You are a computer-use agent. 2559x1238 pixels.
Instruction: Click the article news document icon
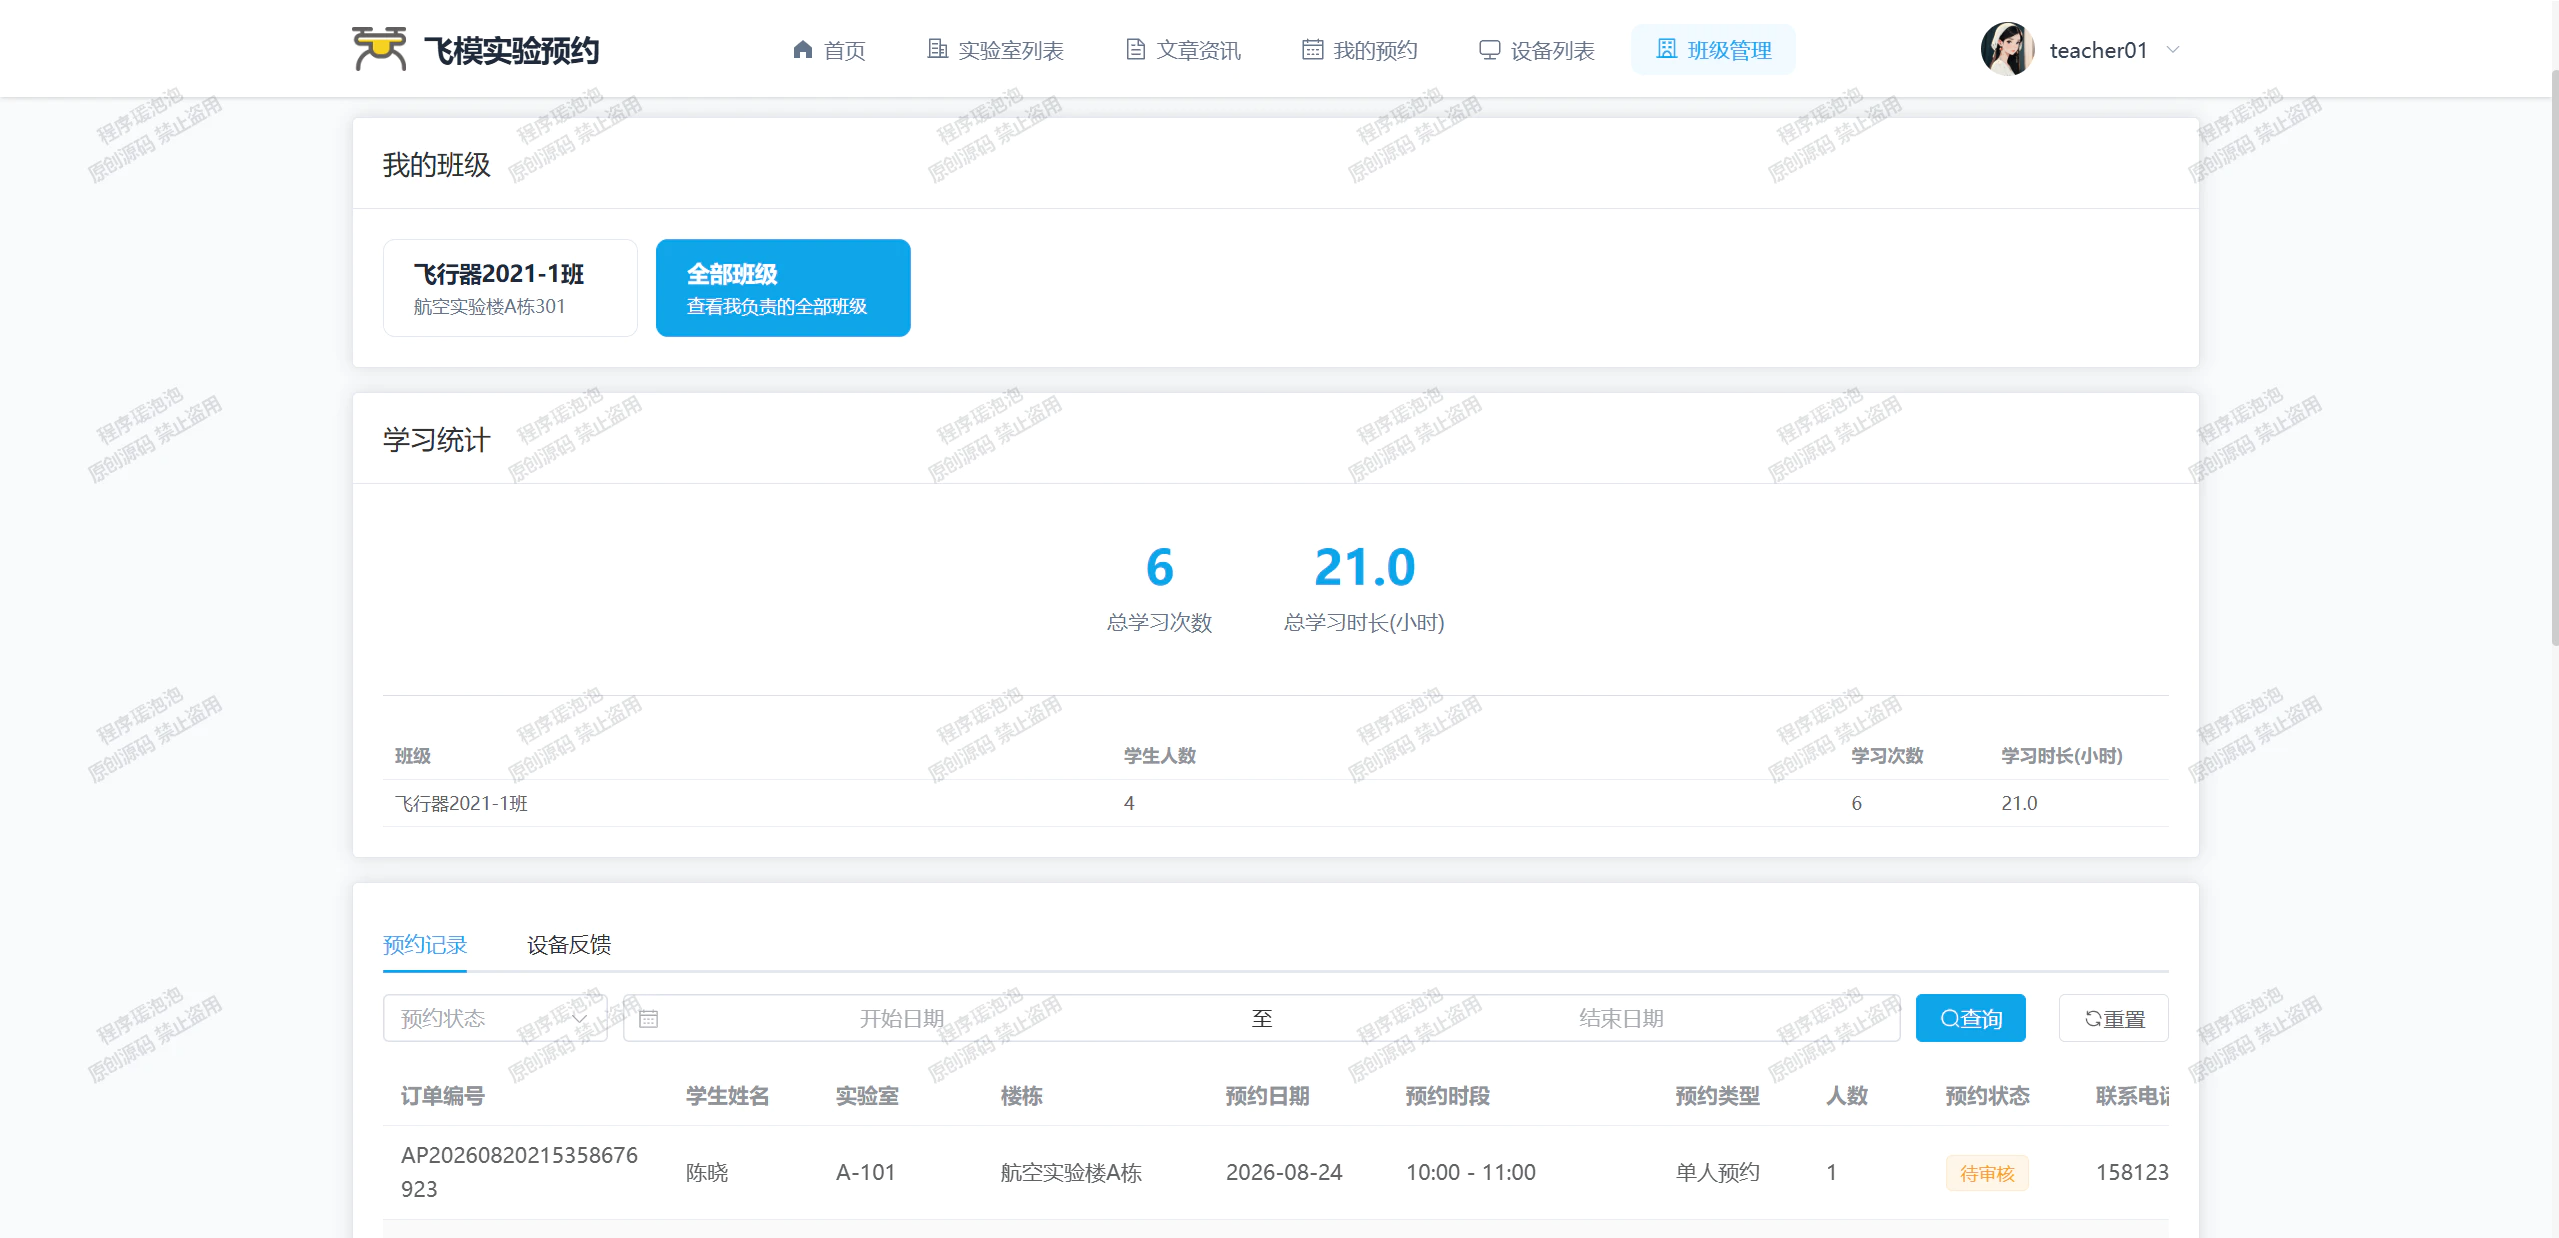click(x=1135, y=49)
